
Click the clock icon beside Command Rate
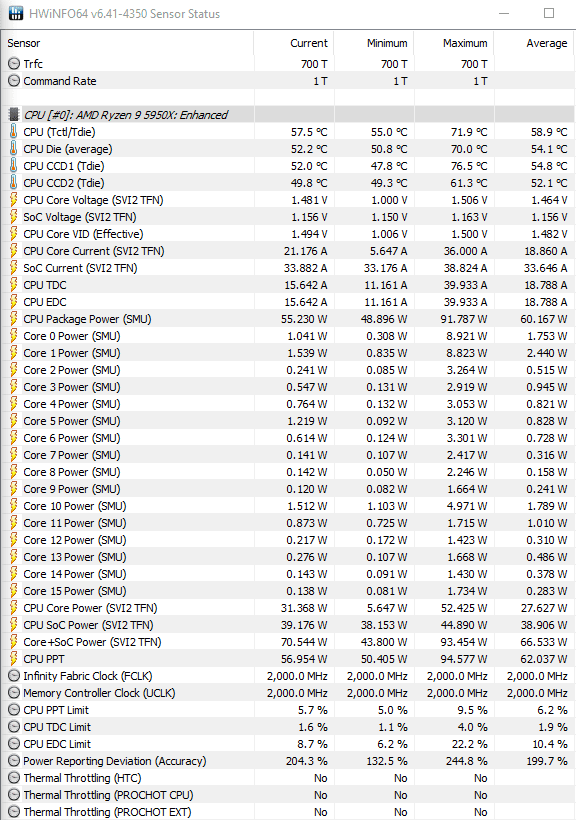coord(14,81)
